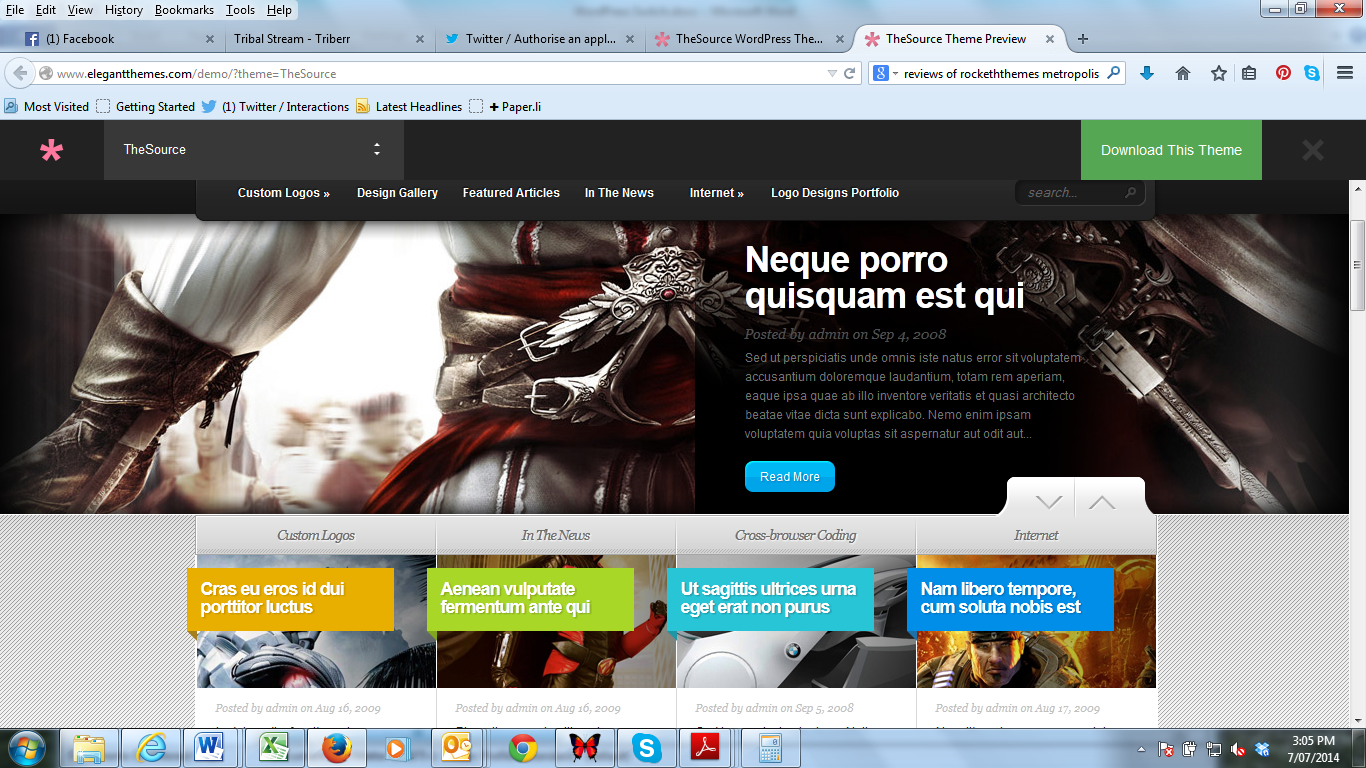Open Google Chrome from the taskbar
Viewport: 1366px width, 768px height.
[523, 748]
